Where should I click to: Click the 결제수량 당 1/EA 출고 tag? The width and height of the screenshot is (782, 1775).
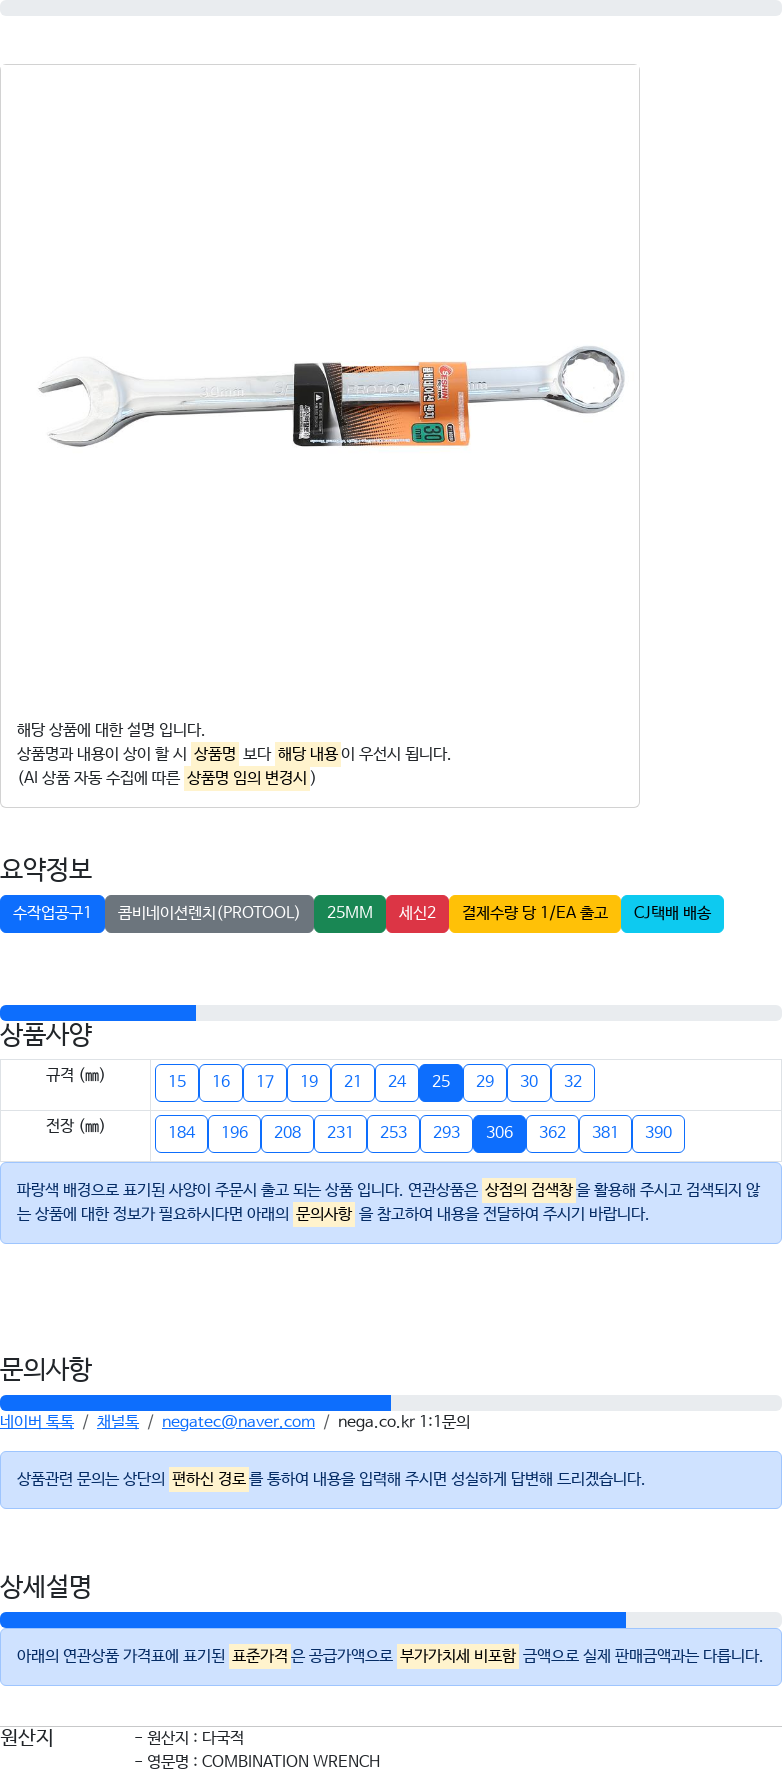click(x=535, y=913)
